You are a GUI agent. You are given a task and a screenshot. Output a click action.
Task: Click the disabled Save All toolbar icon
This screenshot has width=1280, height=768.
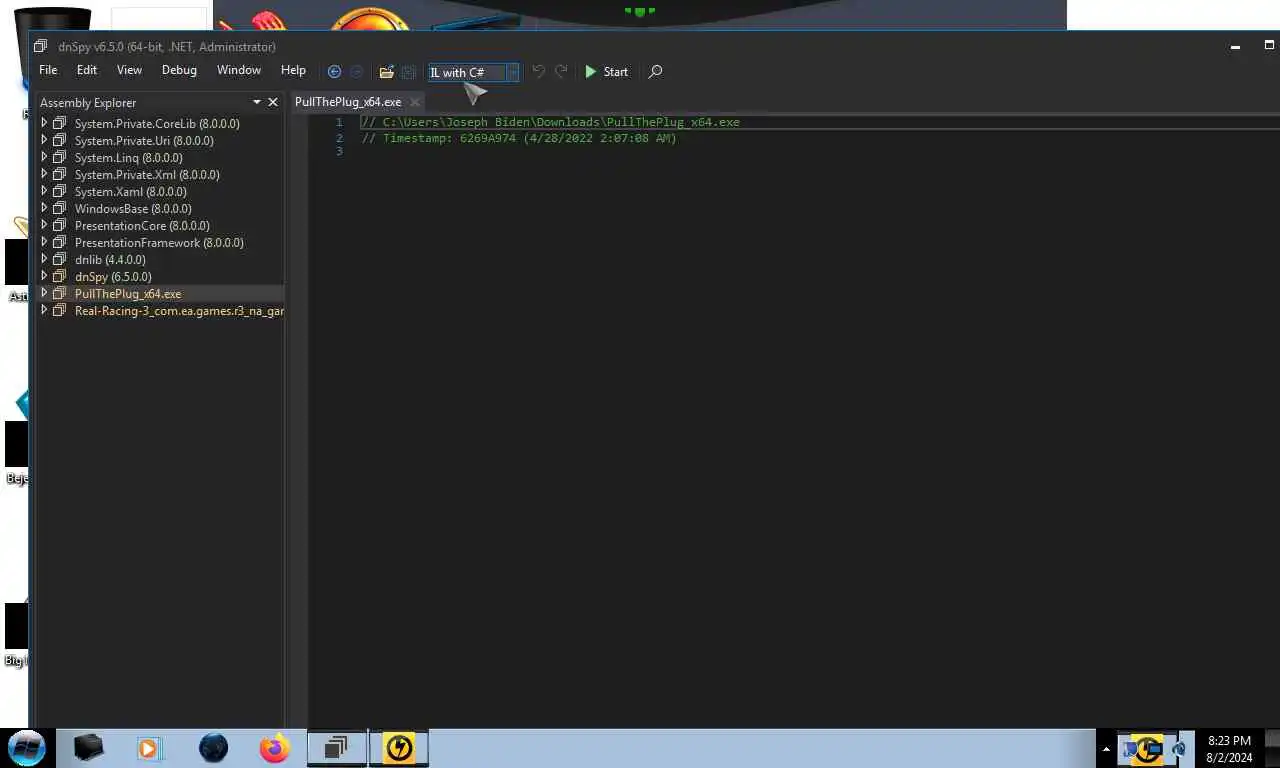click(x=408, y=72)
